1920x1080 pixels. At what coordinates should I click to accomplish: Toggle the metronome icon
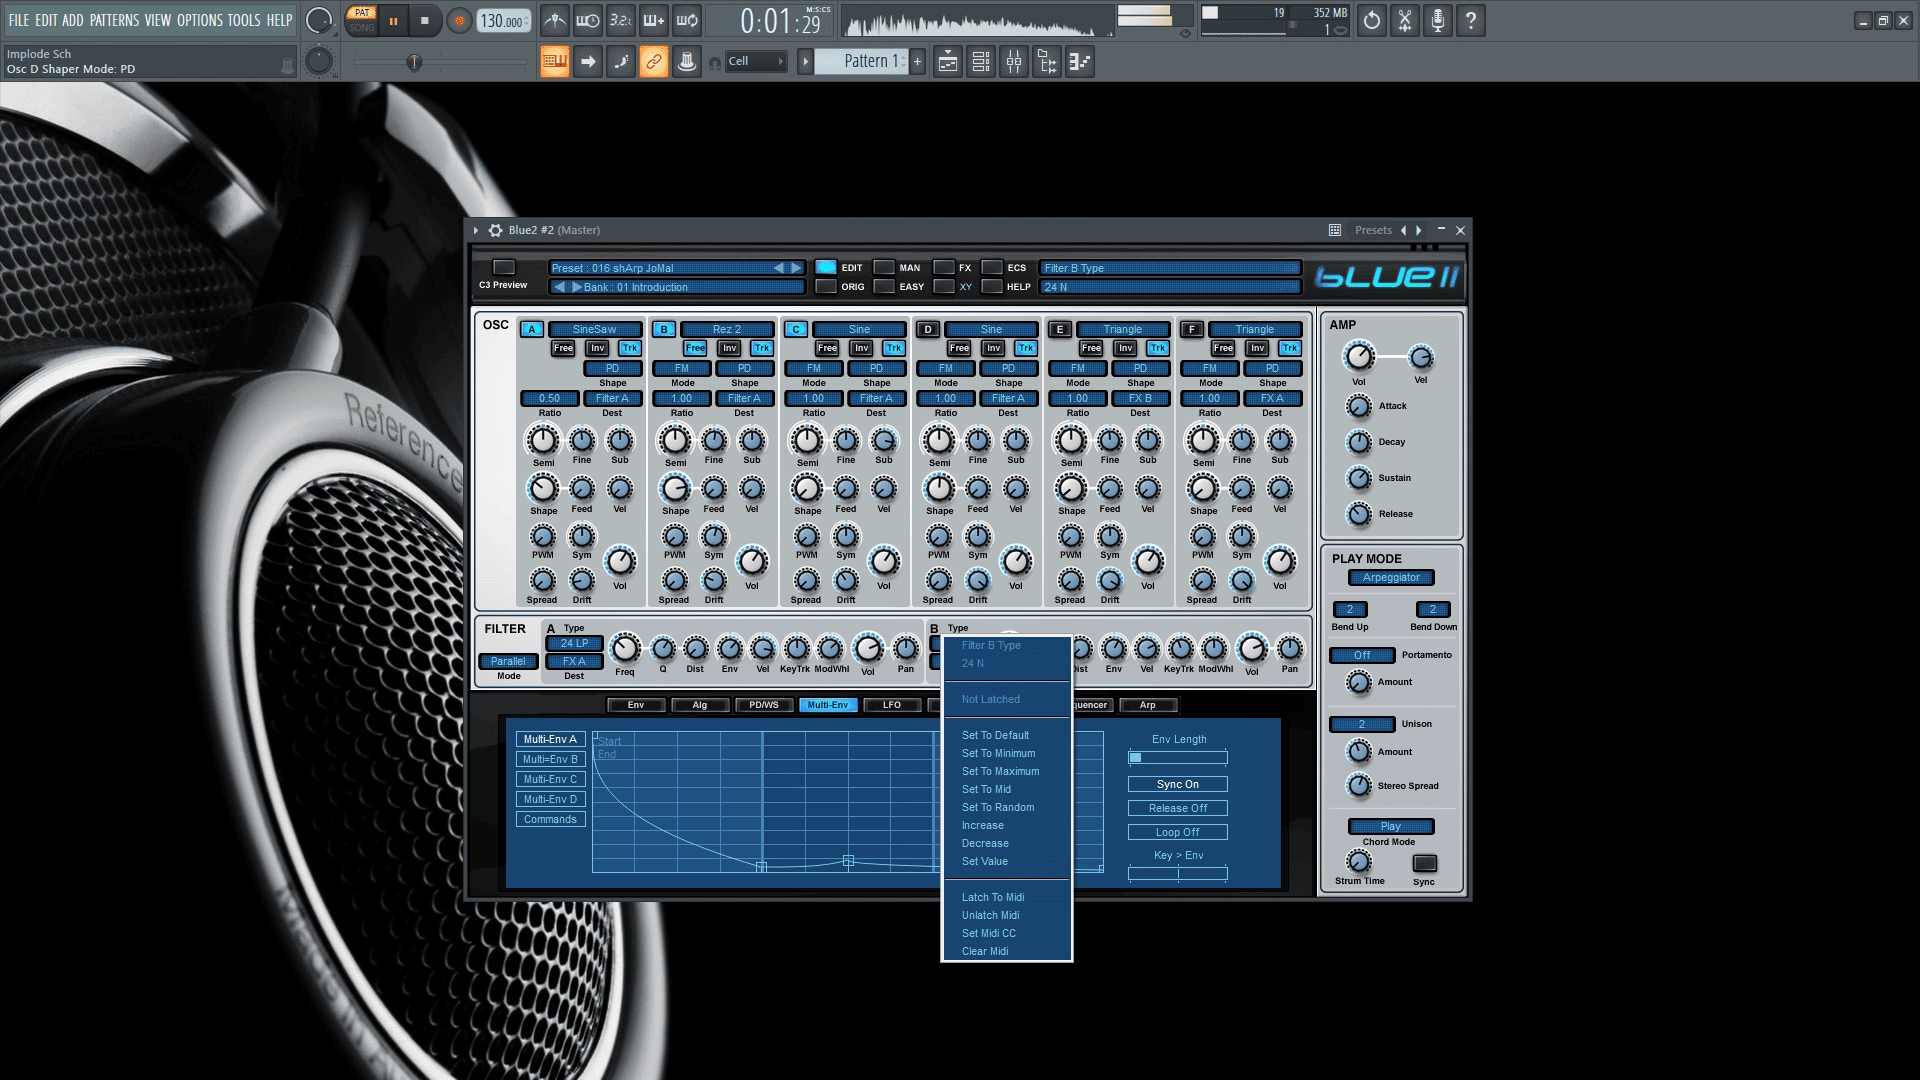[555, 21]
